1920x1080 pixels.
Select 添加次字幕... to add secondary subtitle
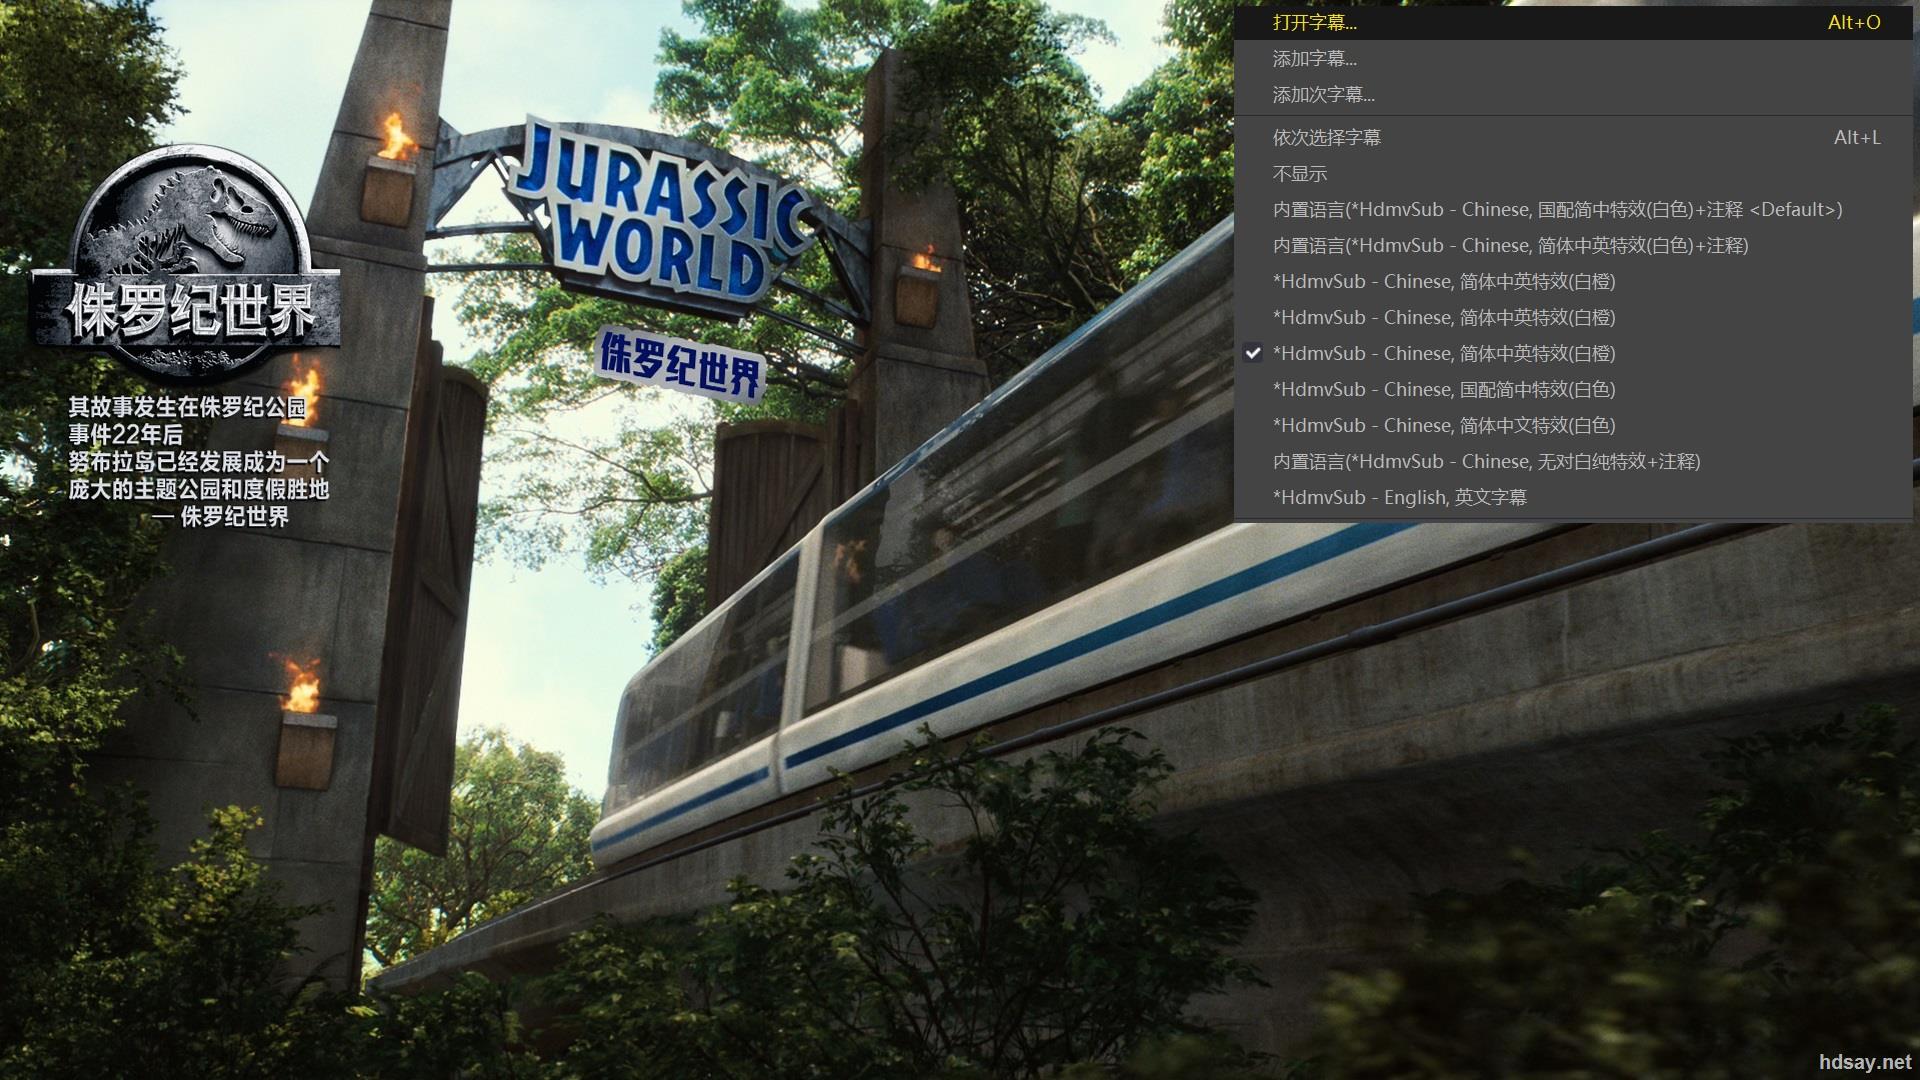pos(1573,95)
